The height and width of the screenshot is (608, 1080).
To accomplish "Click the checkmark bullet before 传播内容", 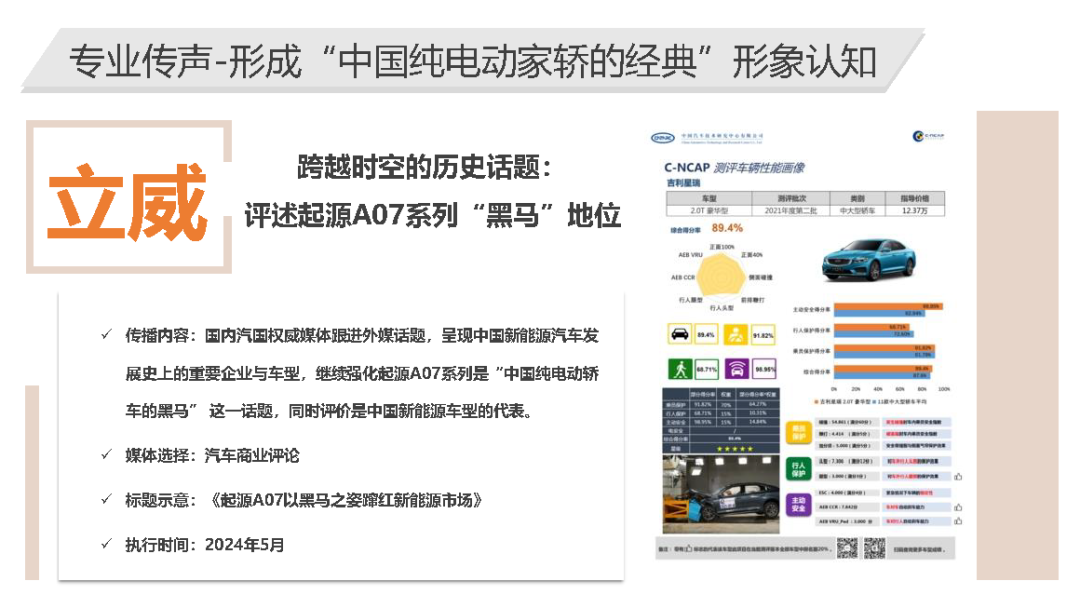I will point(107,335).
